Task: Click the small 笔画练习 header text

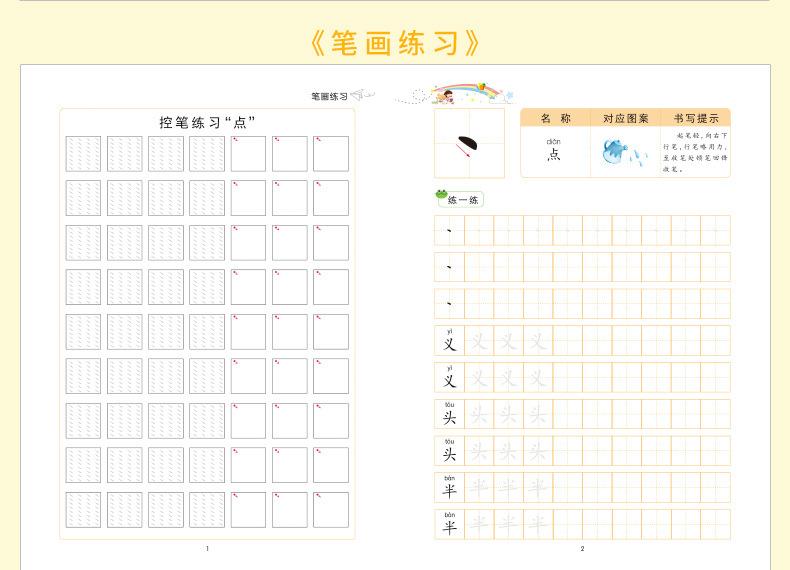Action: [x=328, y=97]
